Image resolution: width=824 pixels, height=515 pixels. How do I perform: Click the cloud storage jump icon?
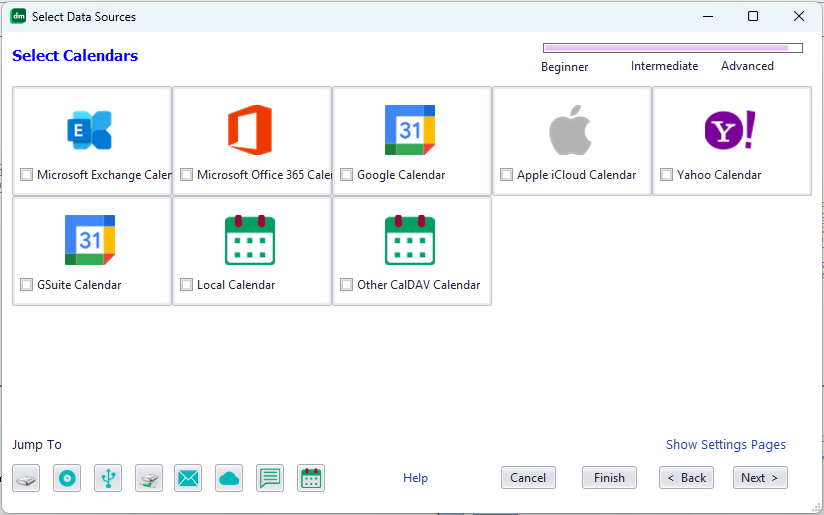229,478
